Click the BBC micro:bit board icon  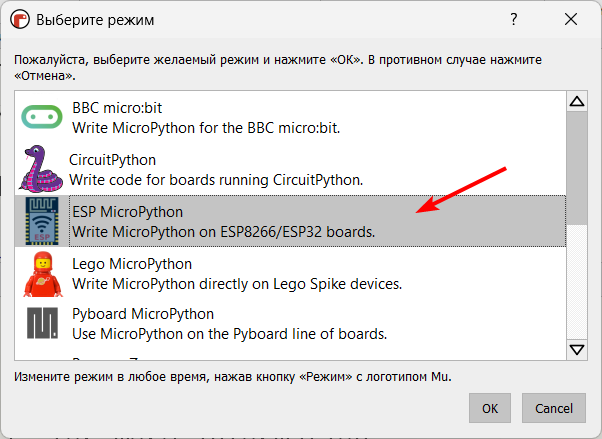[42, 117]
